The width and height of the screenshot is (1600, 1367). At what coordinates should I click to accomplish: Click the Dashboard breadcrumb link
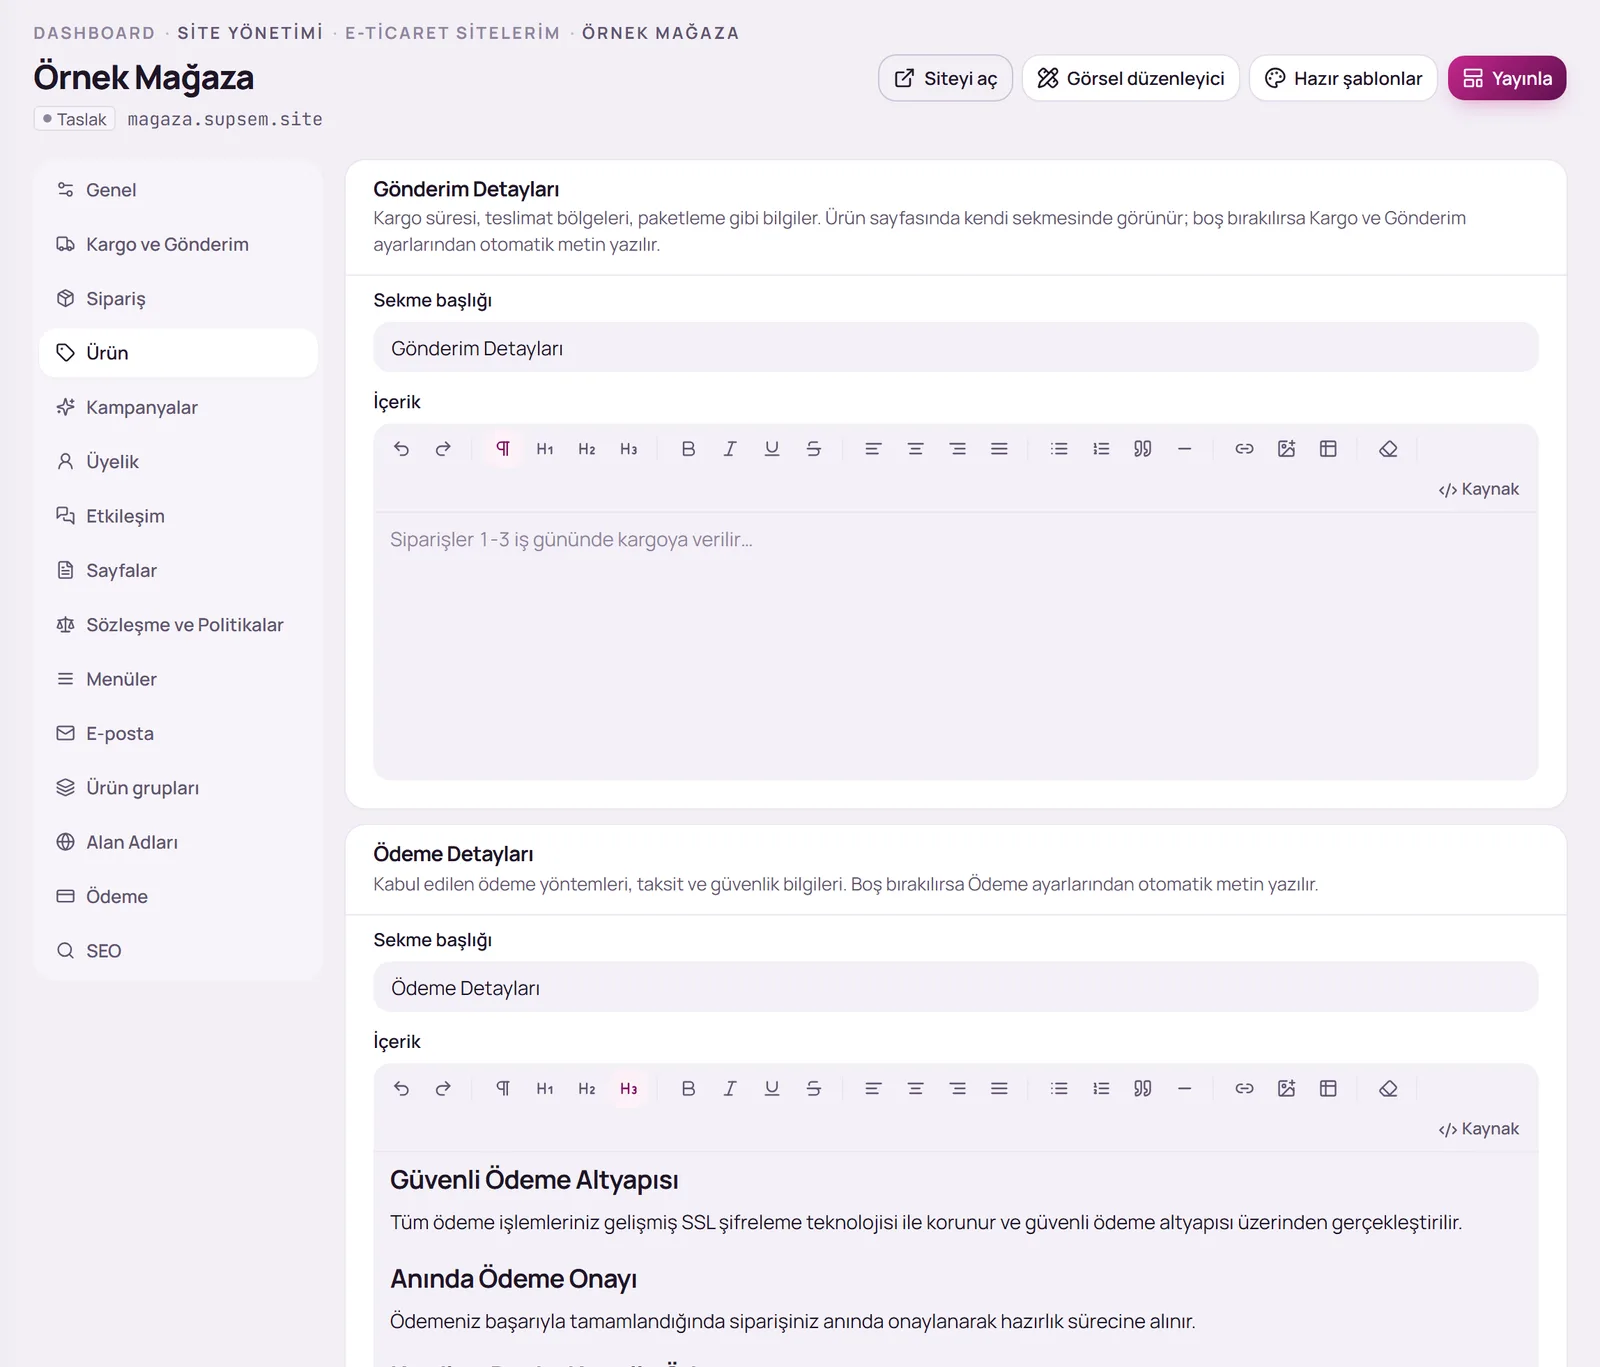94,33
